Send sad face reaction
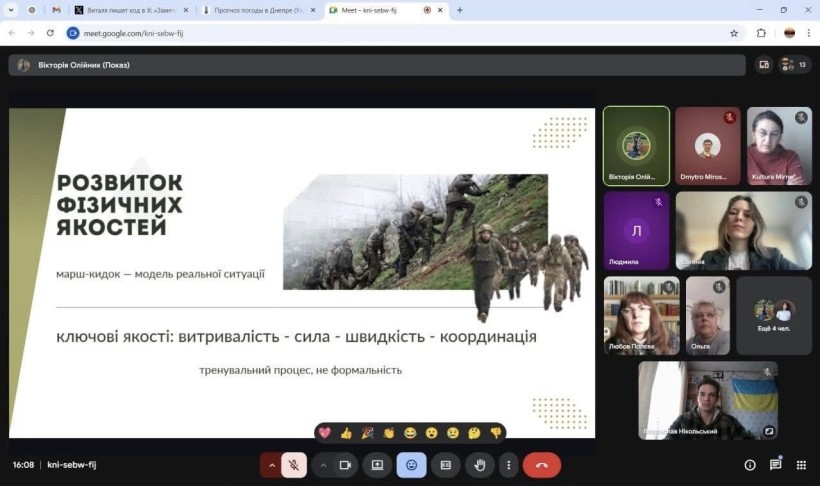This screenshot has width=820, height=486. [453, 433]
